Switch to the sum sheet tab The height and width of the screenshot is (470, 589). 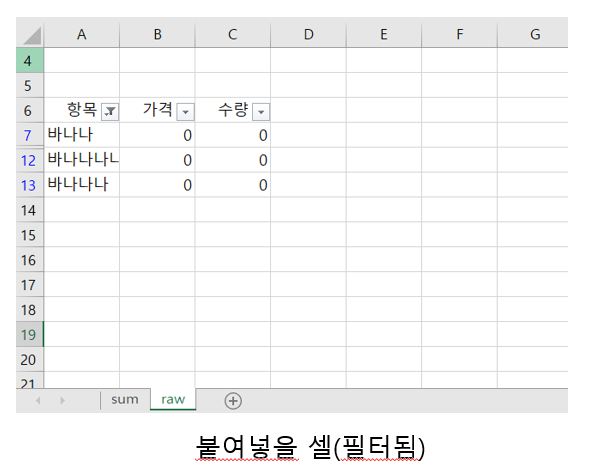(x=125, y=399)
